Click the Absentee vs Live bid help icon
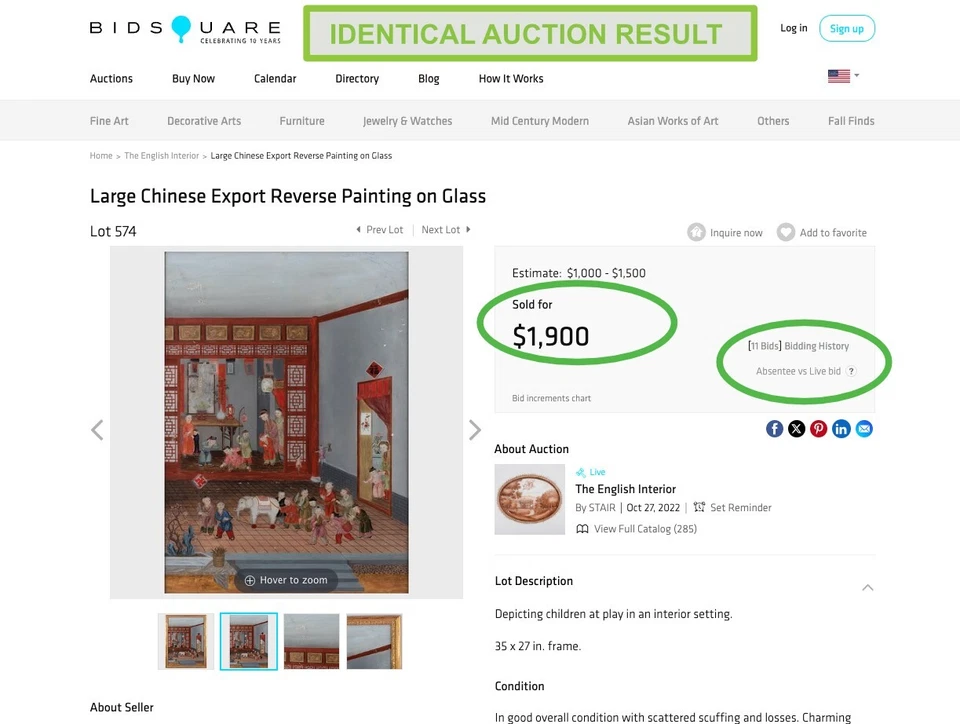 coord(851,371)
